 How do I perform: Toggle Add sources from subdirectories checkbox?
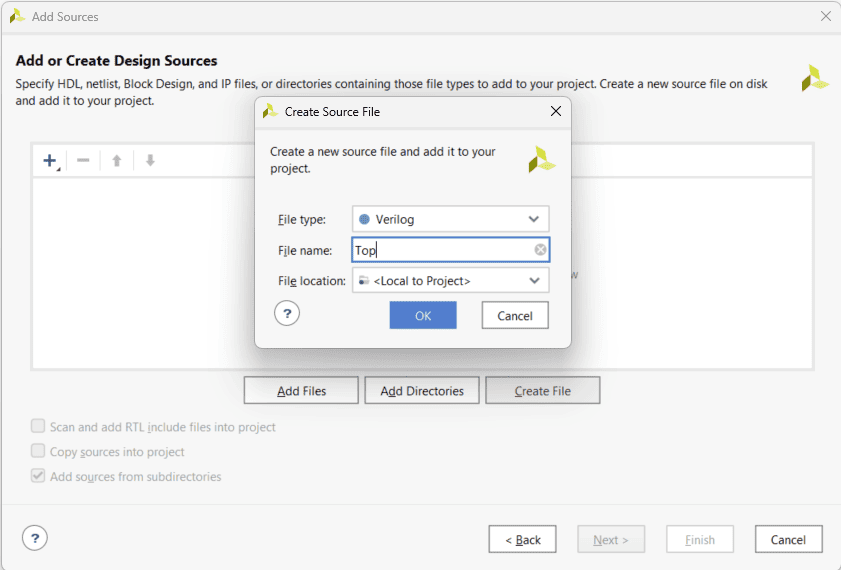pos(38,477)
